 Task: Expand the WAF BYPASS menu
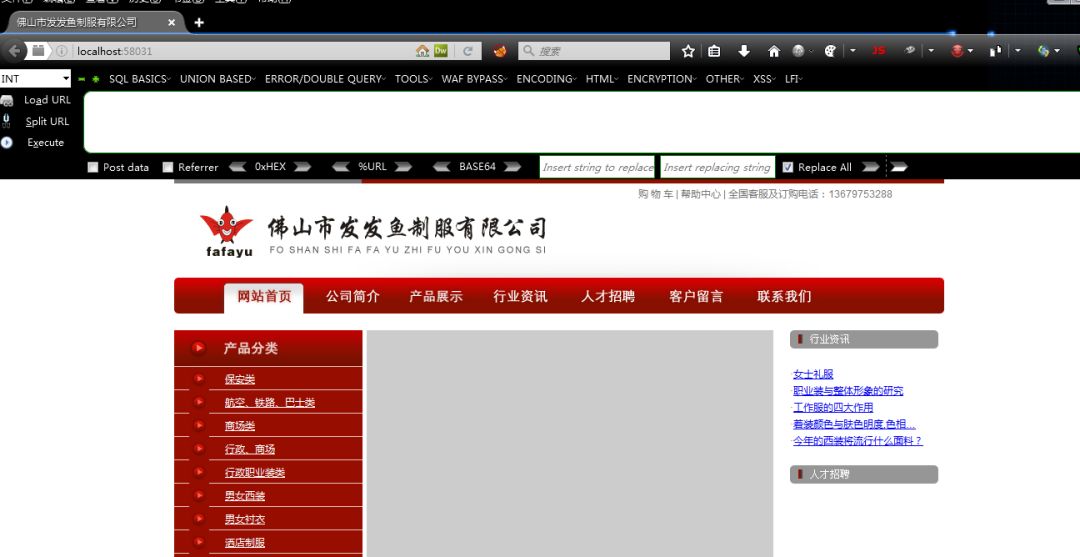point(474,79)
